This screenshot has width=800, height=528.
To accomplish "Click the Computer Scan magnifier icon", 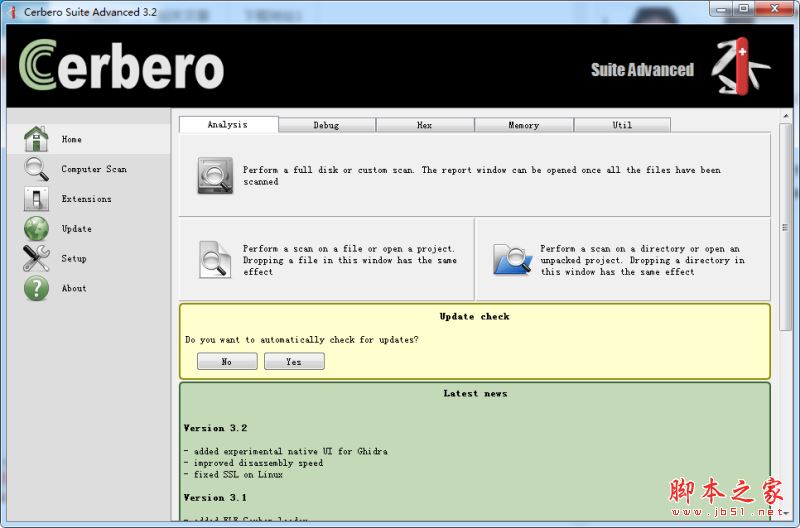I will 36,169.
